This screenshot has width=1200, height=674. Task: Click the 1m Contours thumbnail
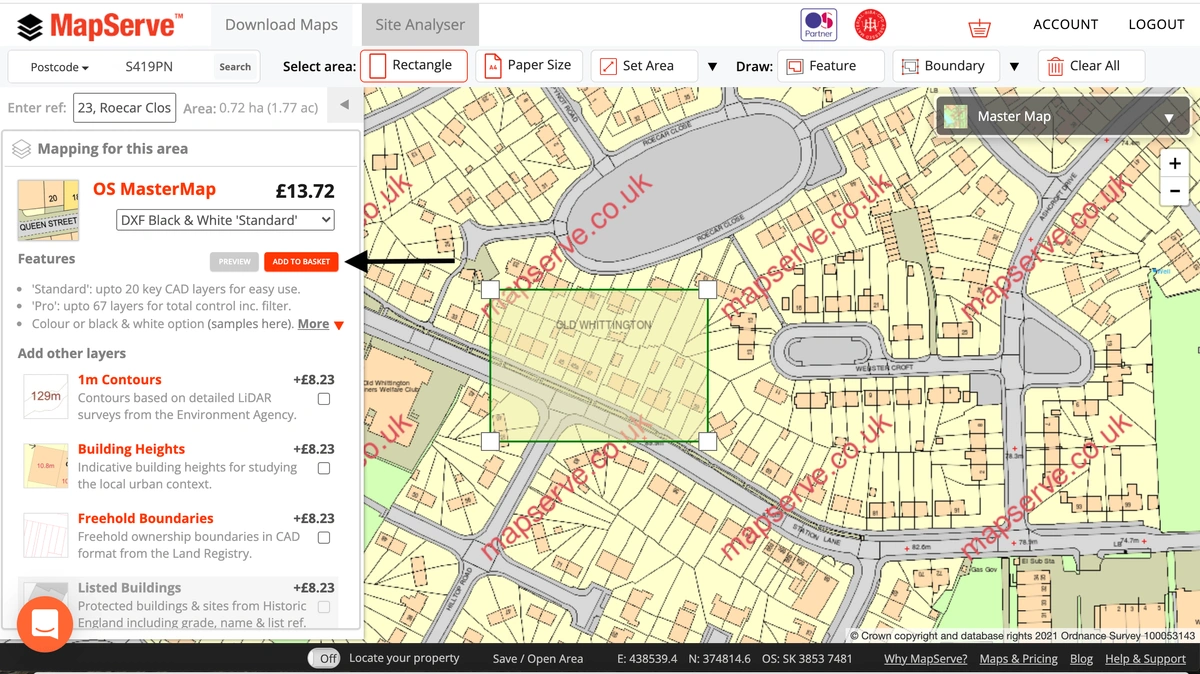[46, 396]
